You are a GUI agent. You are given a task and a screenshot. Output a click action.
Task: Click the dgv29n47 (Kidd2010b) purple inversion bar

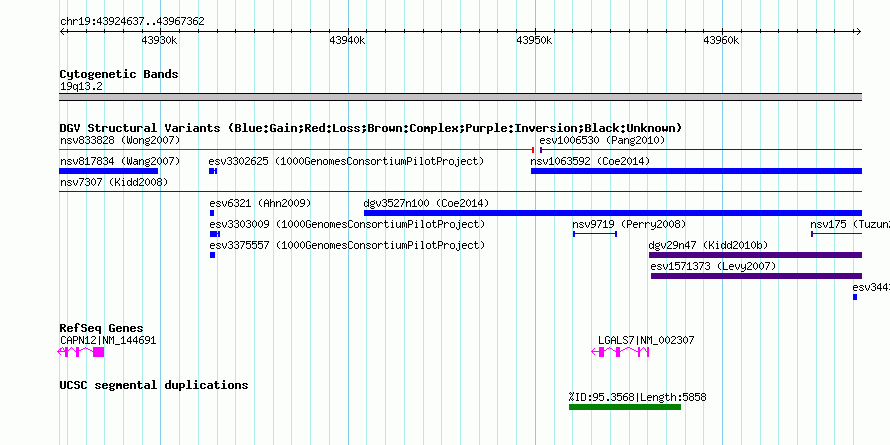click(755, 255)
